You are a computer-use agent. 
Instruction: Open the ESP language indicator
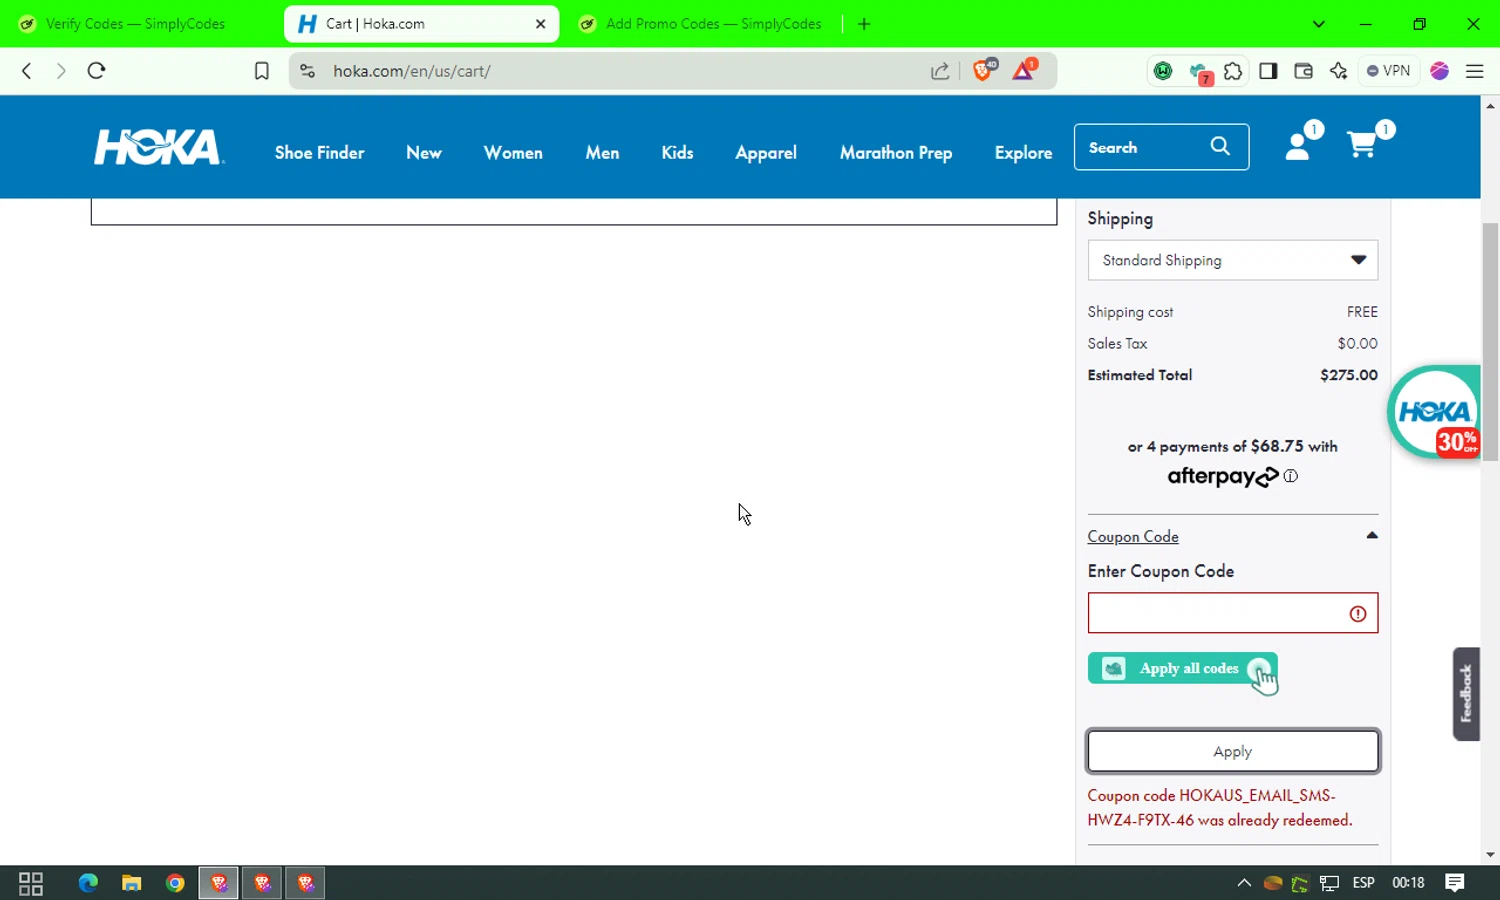[x=1364, y=883]
